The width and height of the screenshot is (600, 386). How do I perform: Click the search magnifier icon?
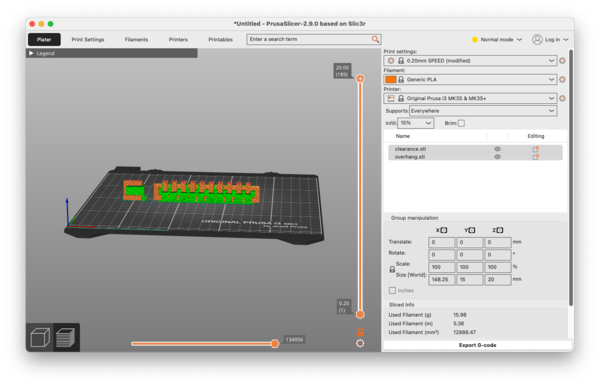[x=375, y=39]
